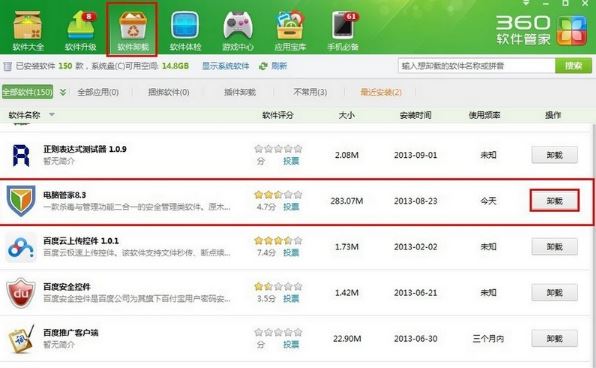Sort by 大小 column header

347,115
